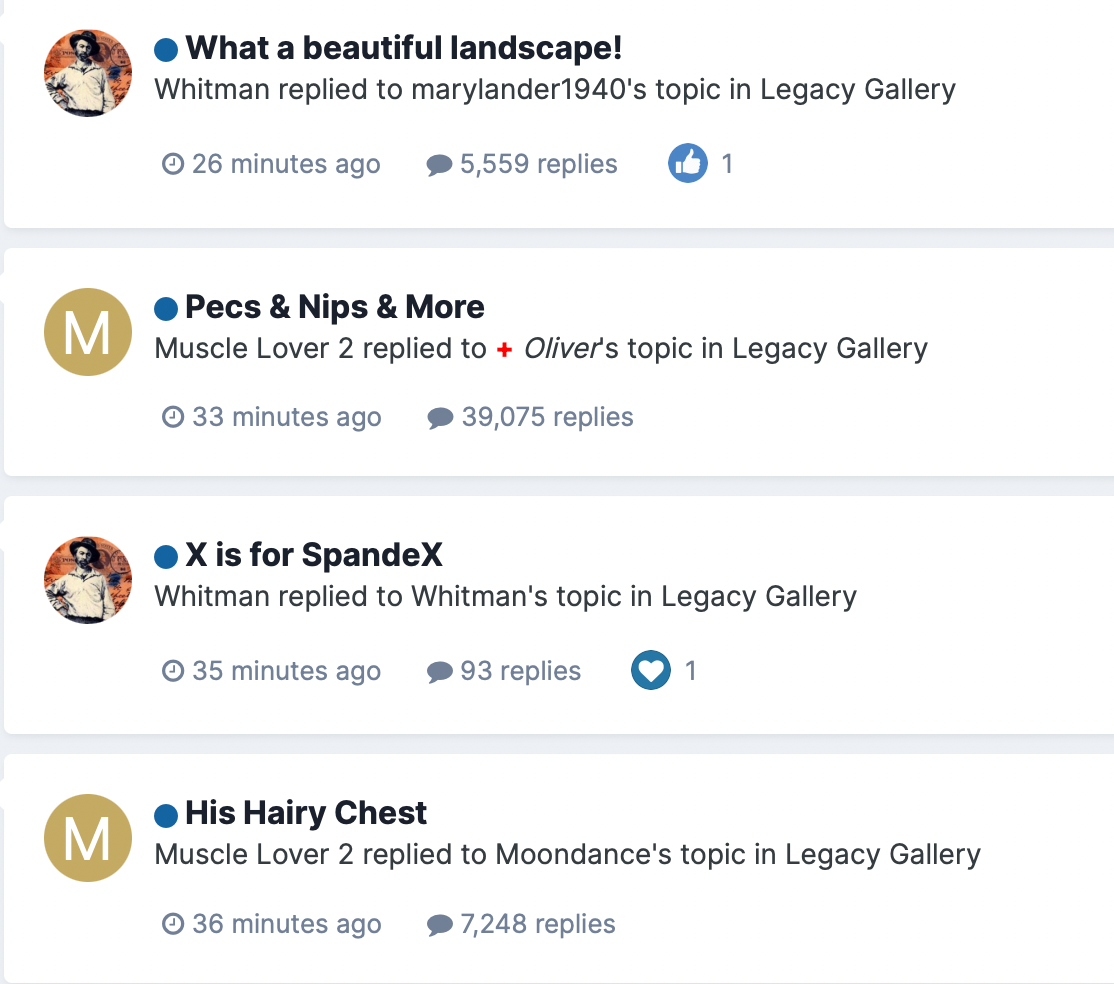This screenshot has height=984, width=1114.
Task: Click the thumbs-up reaction icon on landscape post
Action: pos(688,163)
